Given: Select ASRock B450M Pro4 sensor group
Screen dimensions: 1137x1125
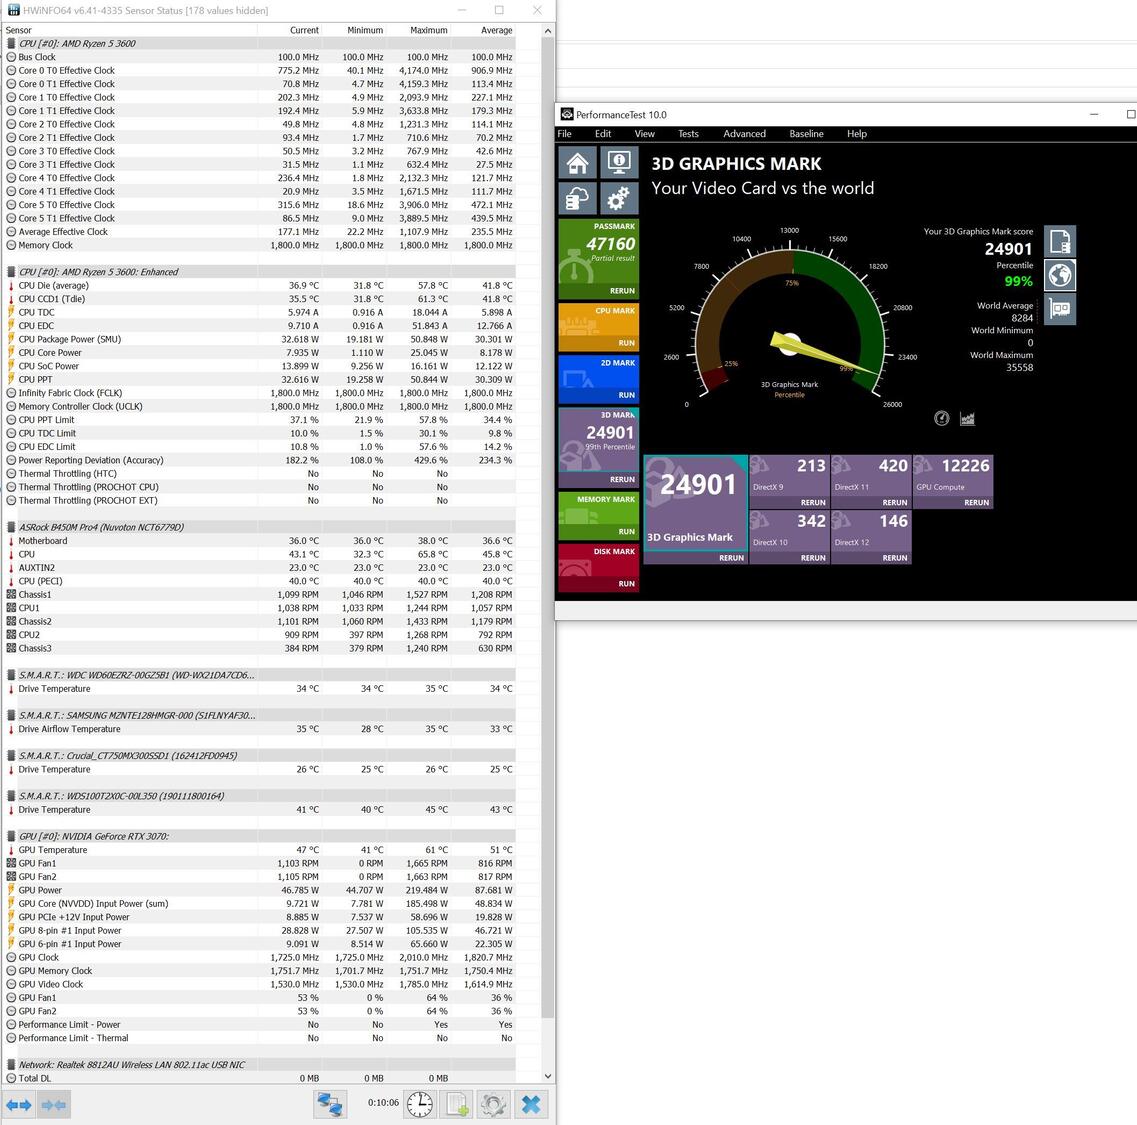Looking at the screenshot, I should tap(260, 527).
